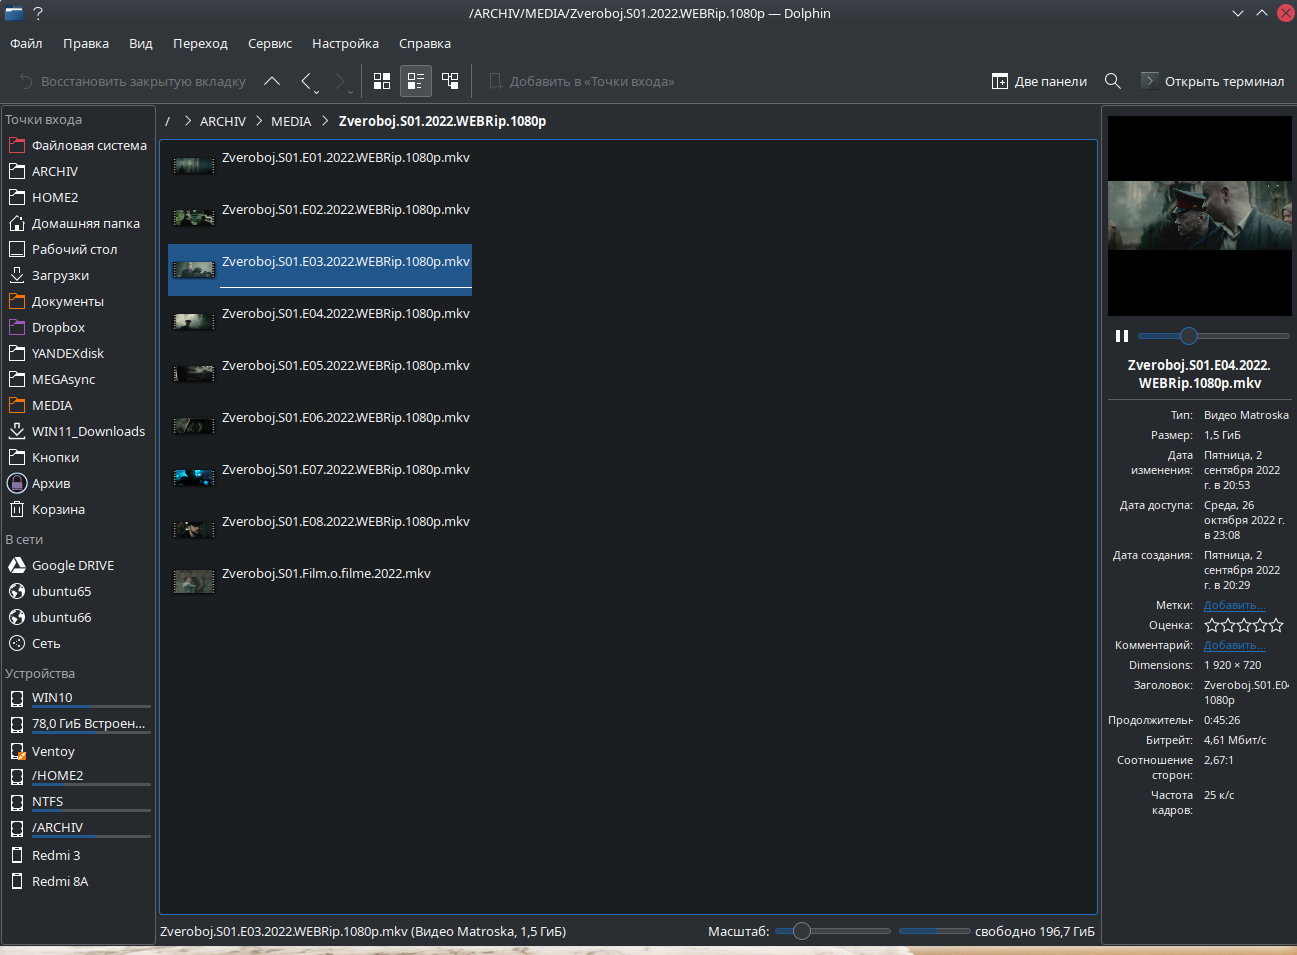Open the Dolphin window menu icon
Screen dimensions: 1297x955
click(x=14, y=13)
